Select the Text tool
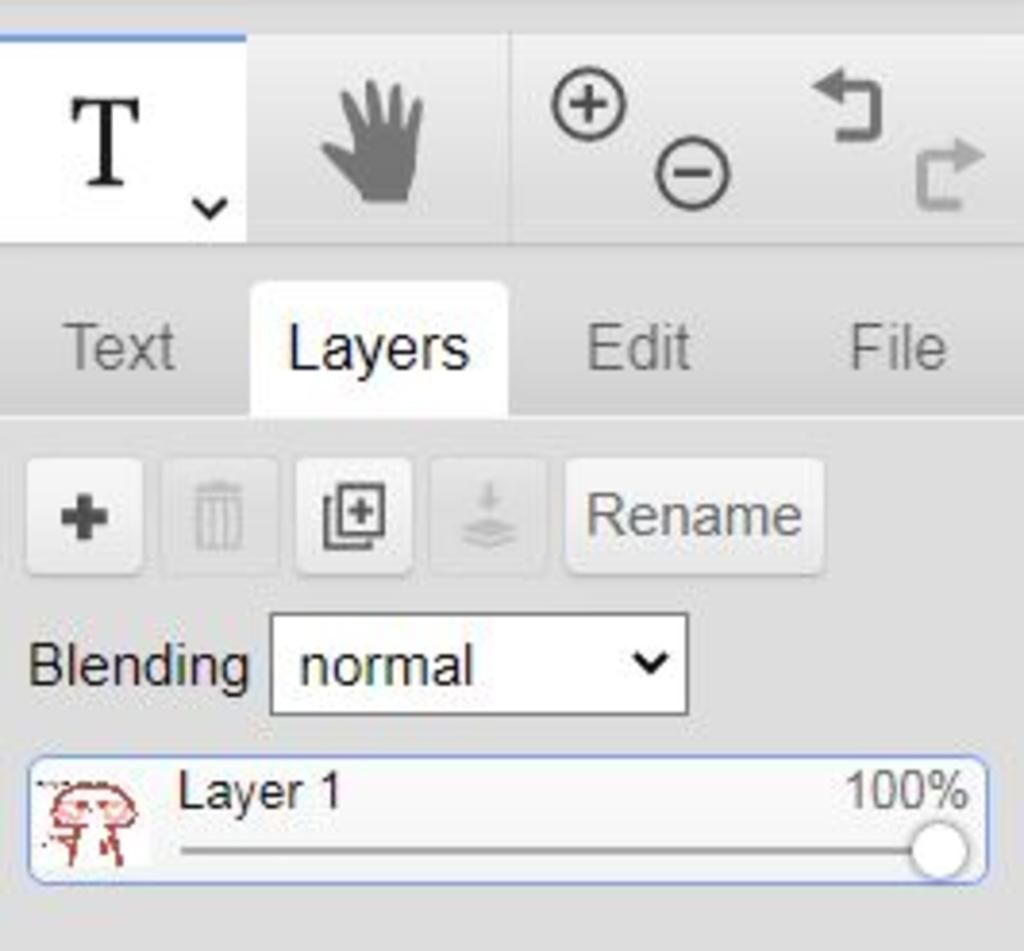The image size is (1024, 951). [x=106, y=140]
